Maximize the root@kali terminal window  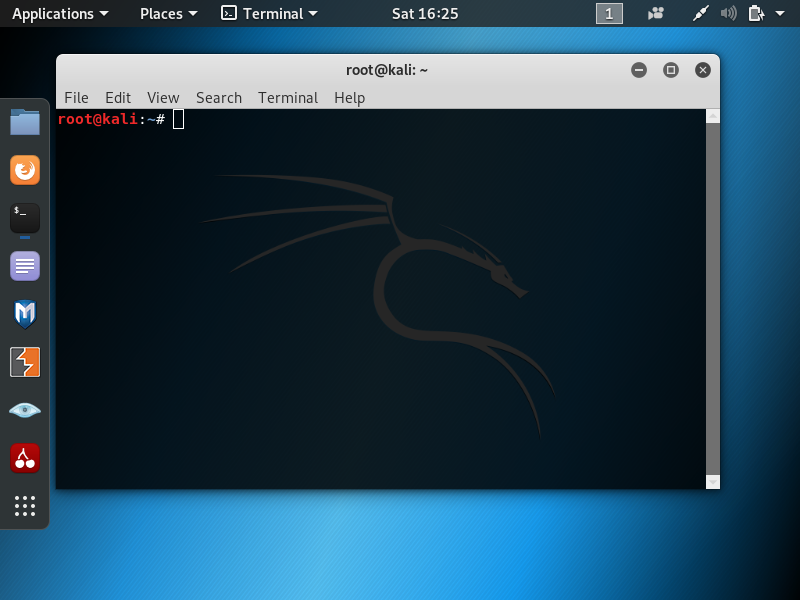(671, 70)
